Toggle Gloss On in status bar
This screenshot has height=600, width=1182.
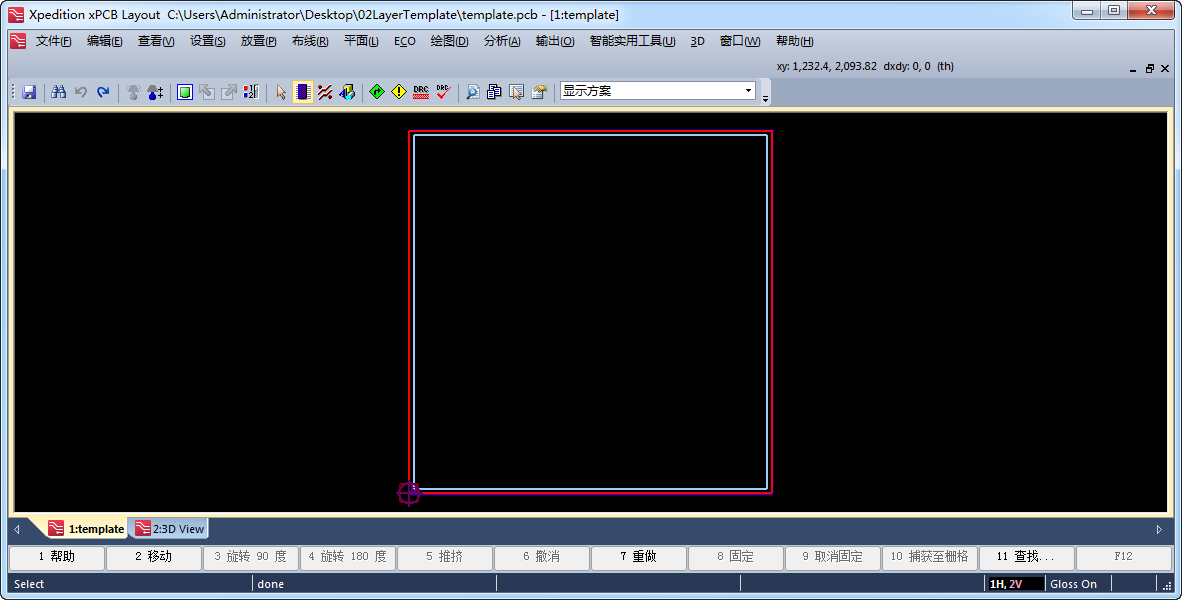pos(1073,584)
